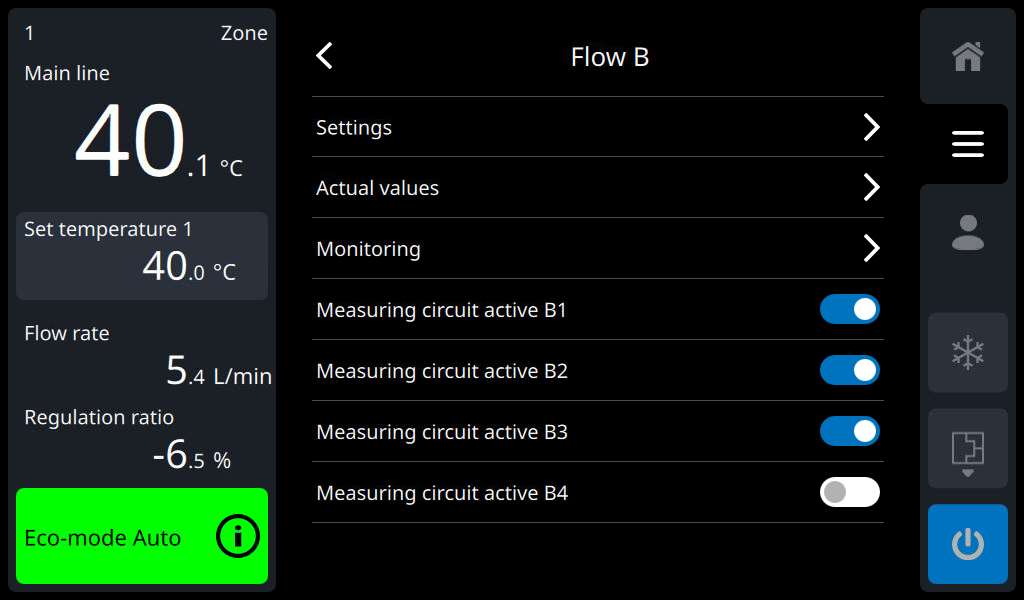Screen dimensions: 1024x600
Task: Expand the Settings chevron arrow
Action: (871, 127)
